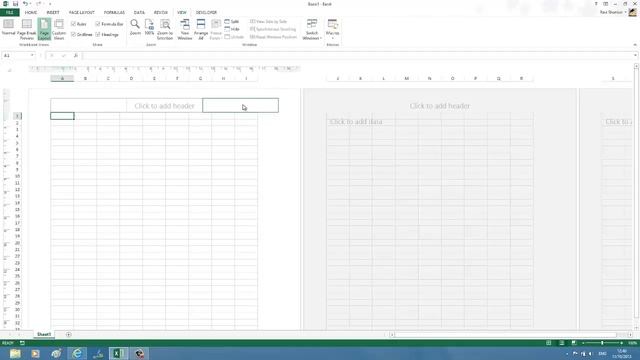The width and height of the screenshot is (640, 360).
Task: Click the macro recording icon in status bar
Action: (22, 343)
